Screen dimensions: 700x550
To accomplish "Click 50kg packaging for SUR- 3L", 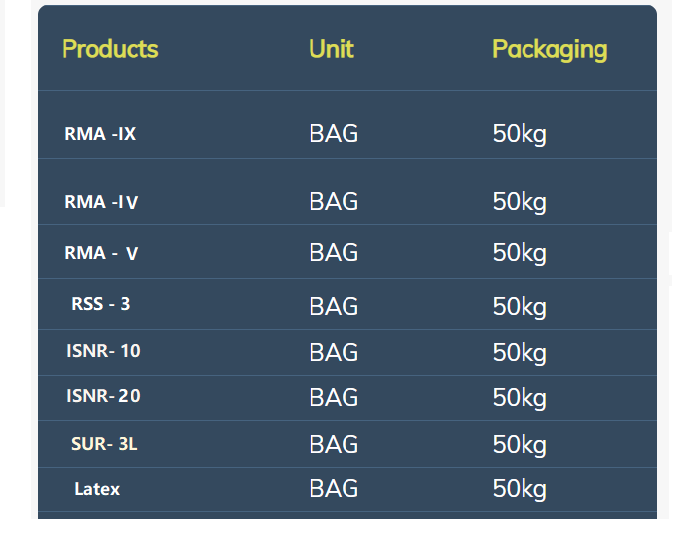I will (x=519, y=446).
